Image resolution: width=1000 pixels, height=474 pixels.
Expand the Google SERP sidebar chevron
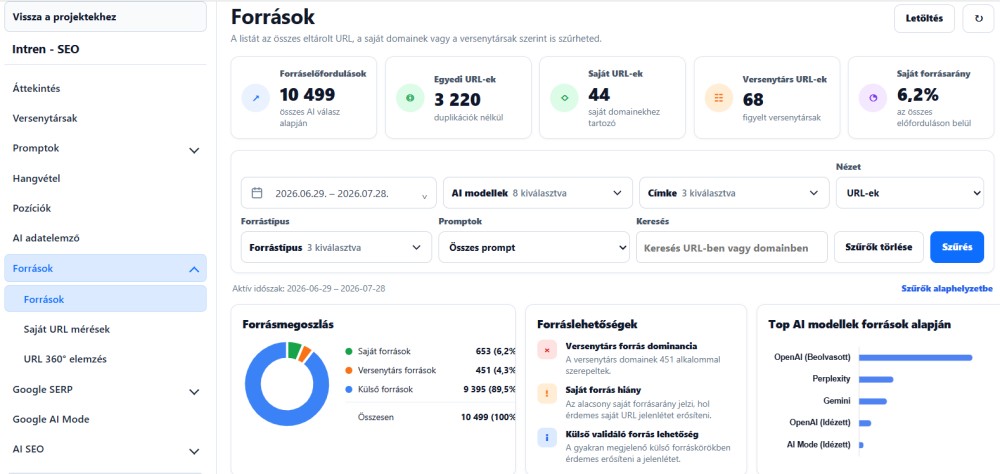click(x=195, y=392)
